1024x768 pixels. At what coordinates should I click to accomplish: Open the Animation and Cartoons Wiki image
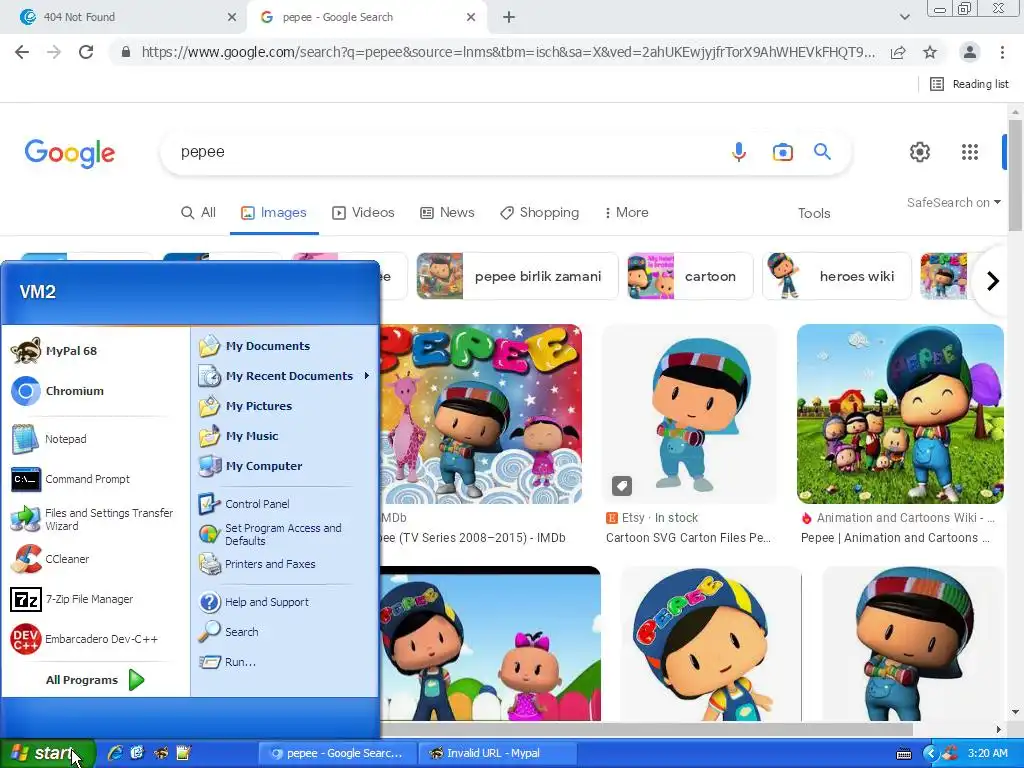[x=900, y=414]
